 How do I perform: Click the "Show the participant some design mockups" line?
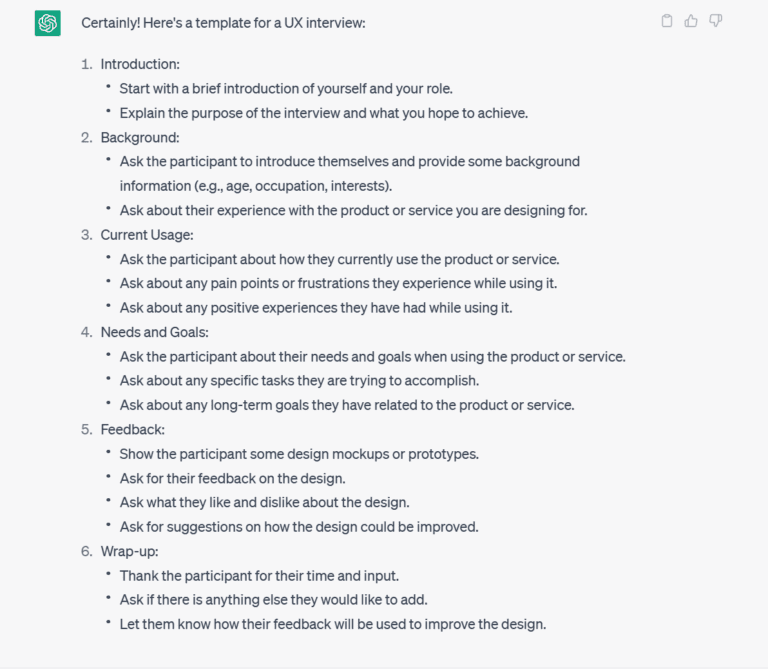click(x=299, y=454)
